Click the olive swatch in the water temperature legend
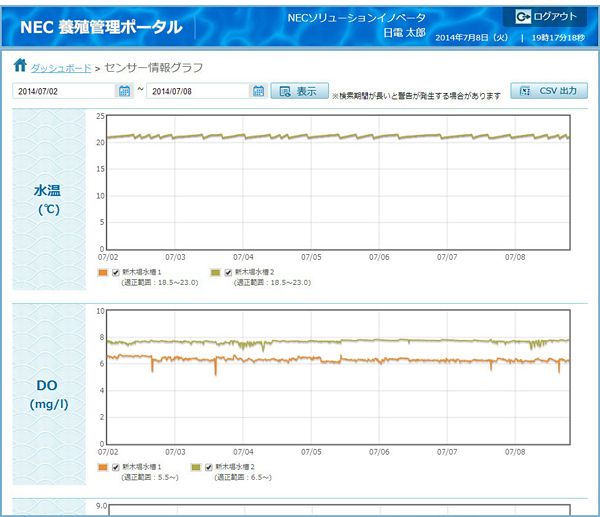This screenshot has height=517, width=600. click(216, 272)
